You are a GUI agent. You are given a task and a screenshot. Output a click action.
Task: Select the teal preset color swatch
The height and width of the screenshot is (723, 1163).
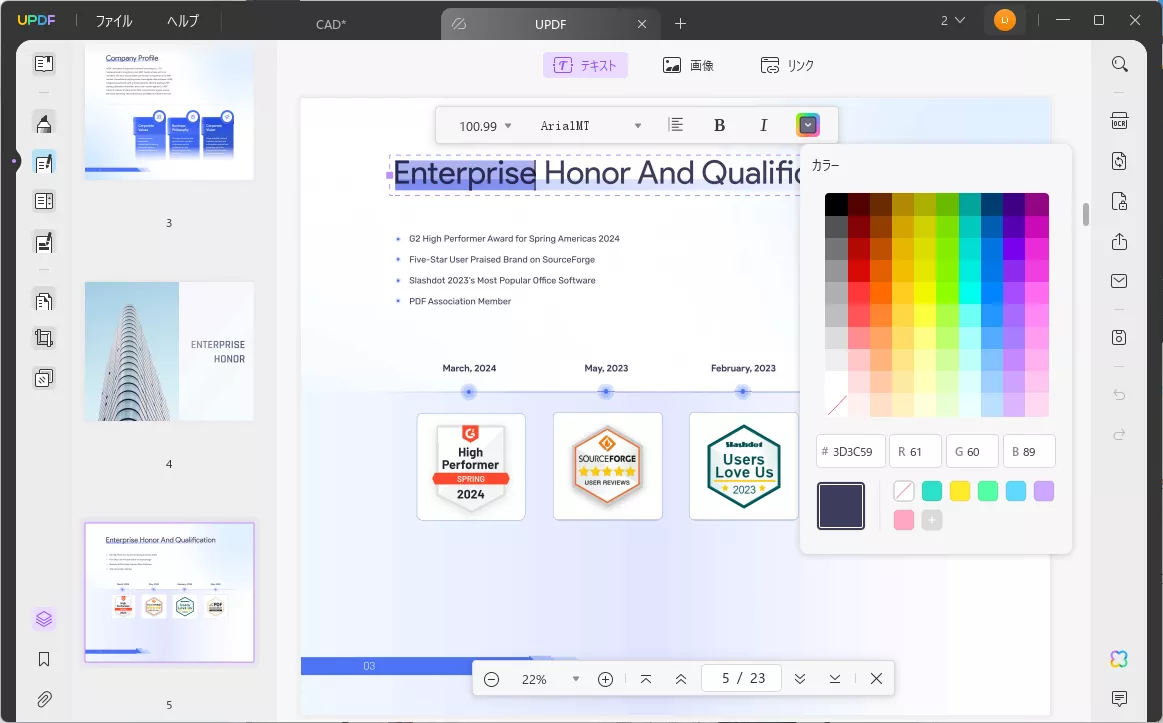point(932,491)
